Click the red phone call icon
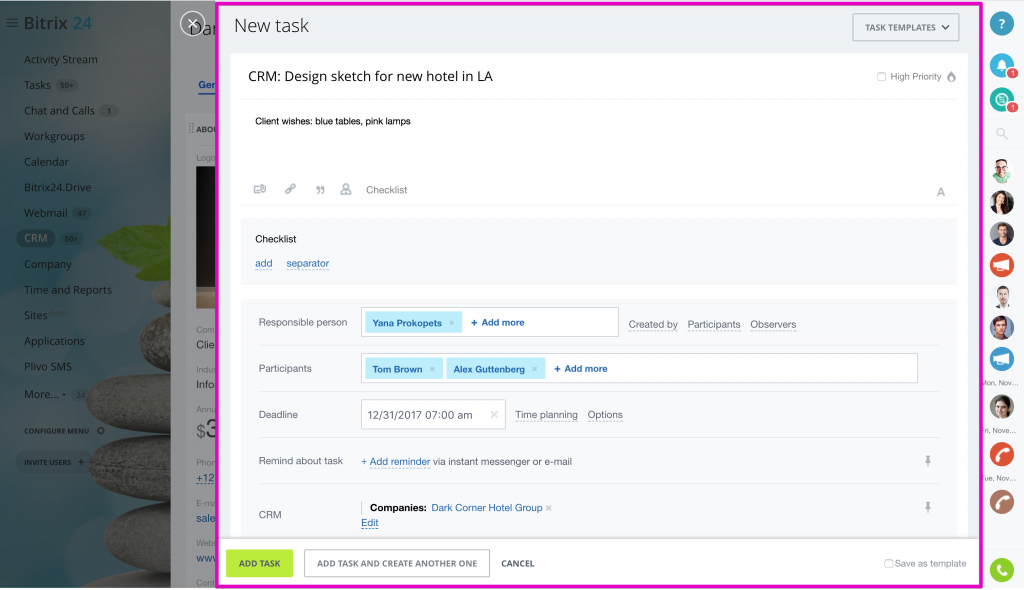The height and width of the screenshot is (590, 1024). pyautogui.click(x=1002, y=454)
